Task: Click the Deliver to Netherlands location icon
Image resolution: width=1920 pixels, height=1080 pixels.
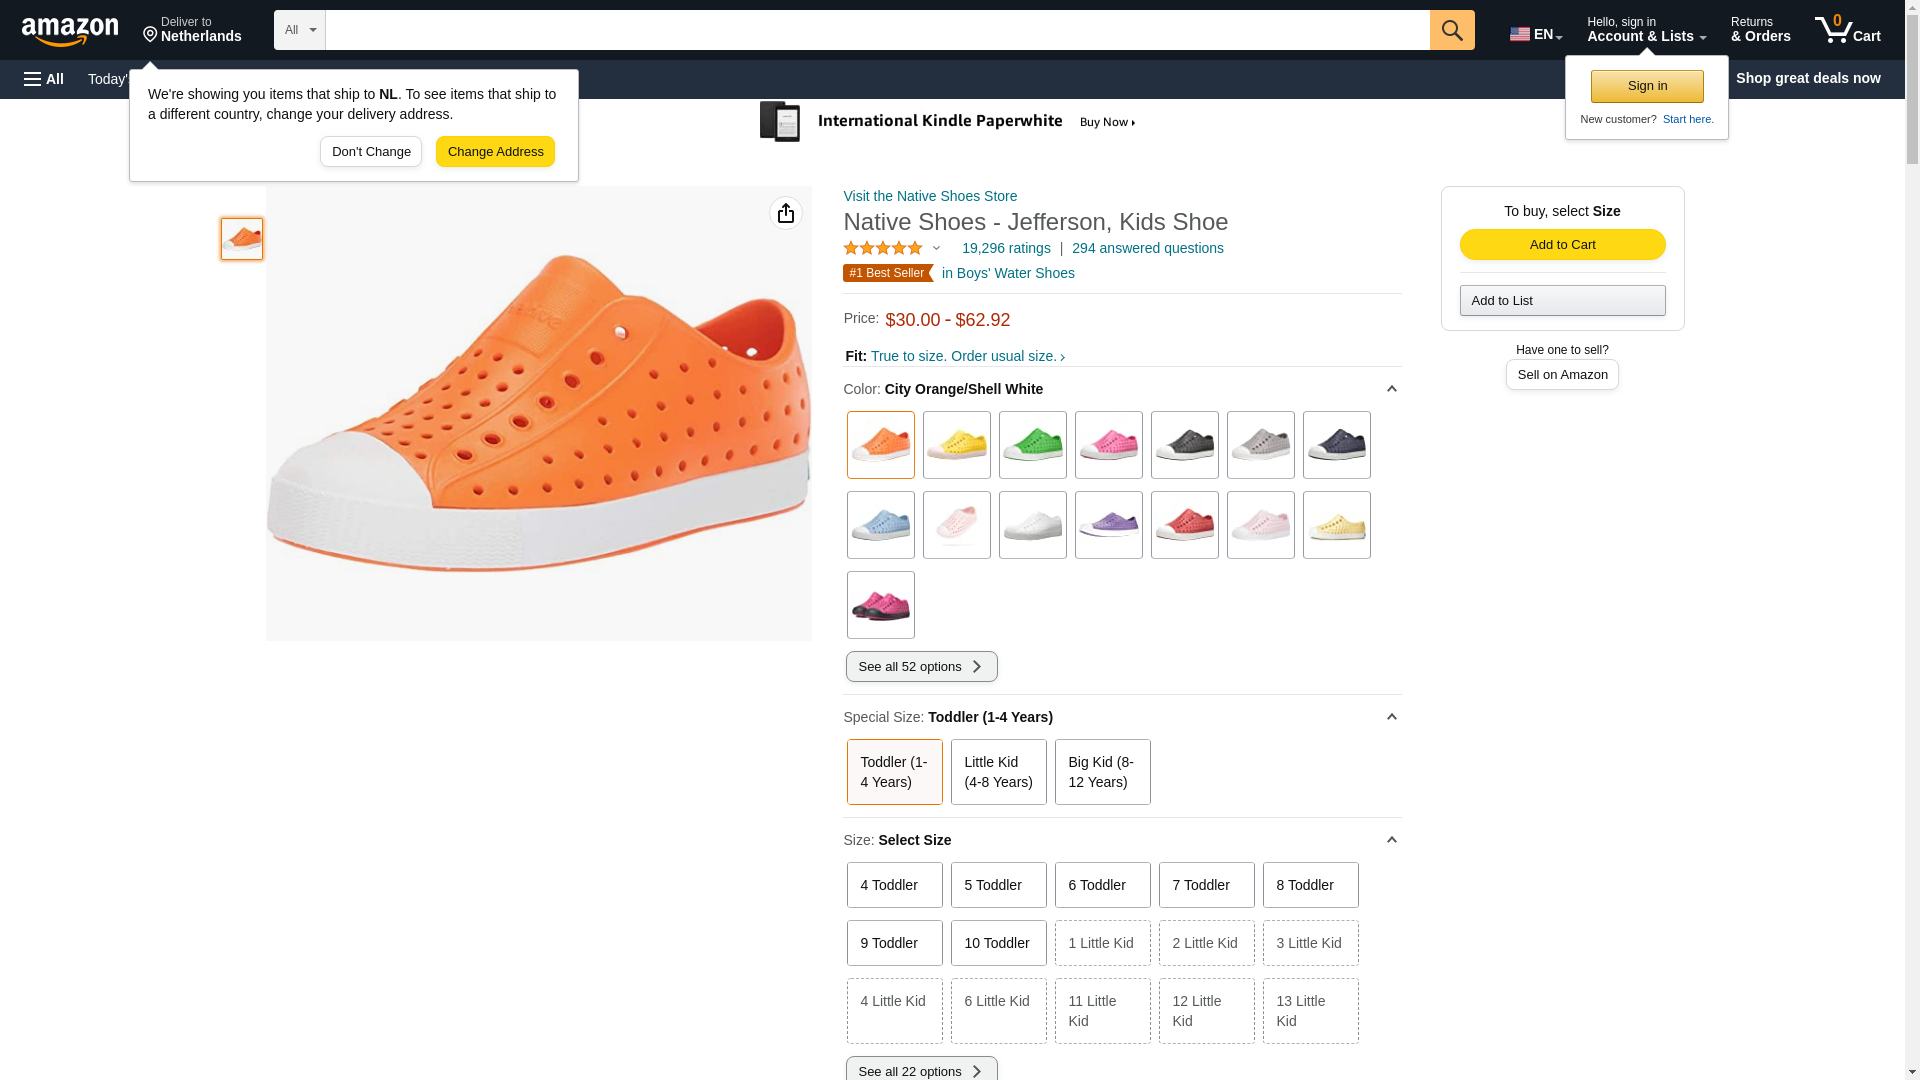Action: [x=150, y=35]
